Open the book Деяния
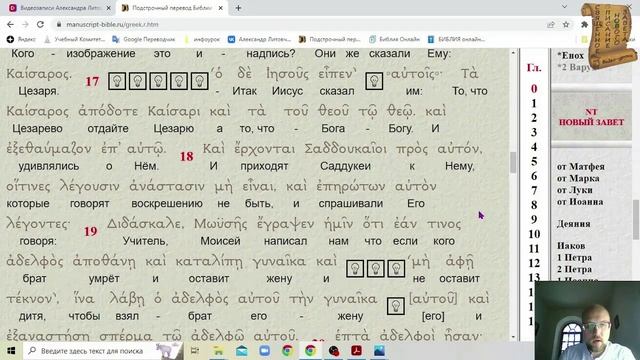The image size is (640, 360). 573,224
